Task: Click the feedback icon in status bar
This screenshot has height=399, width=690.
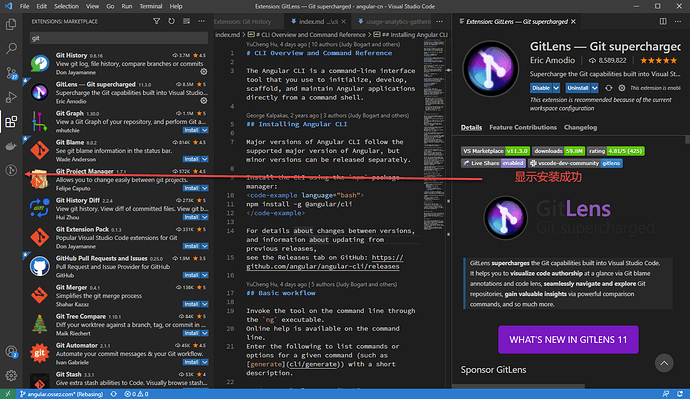Action: 666,394
